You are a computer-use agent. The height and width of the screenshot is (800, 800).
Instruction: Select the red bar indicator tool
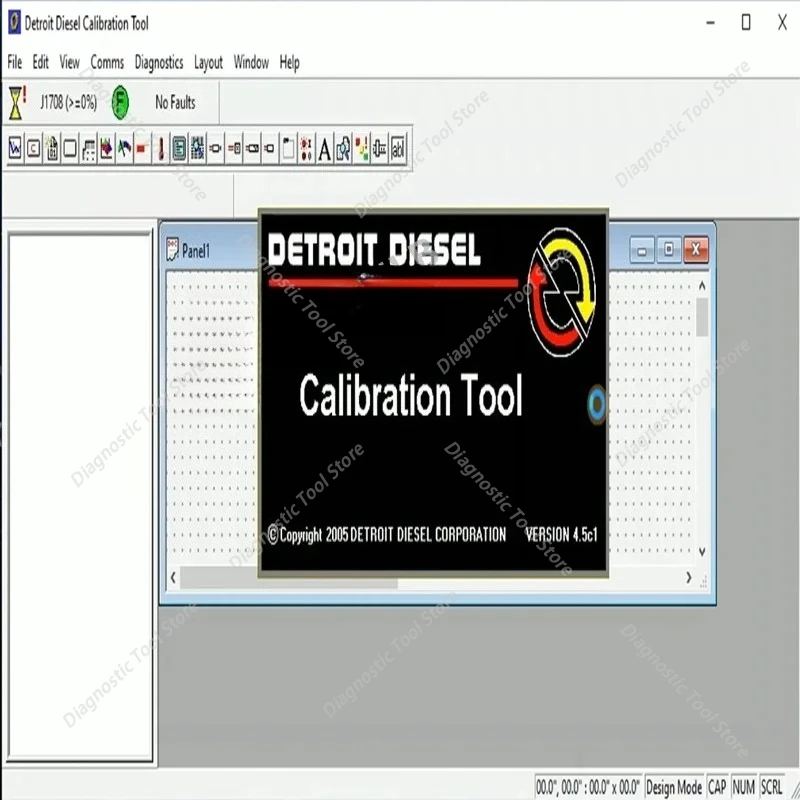[142, 149]
